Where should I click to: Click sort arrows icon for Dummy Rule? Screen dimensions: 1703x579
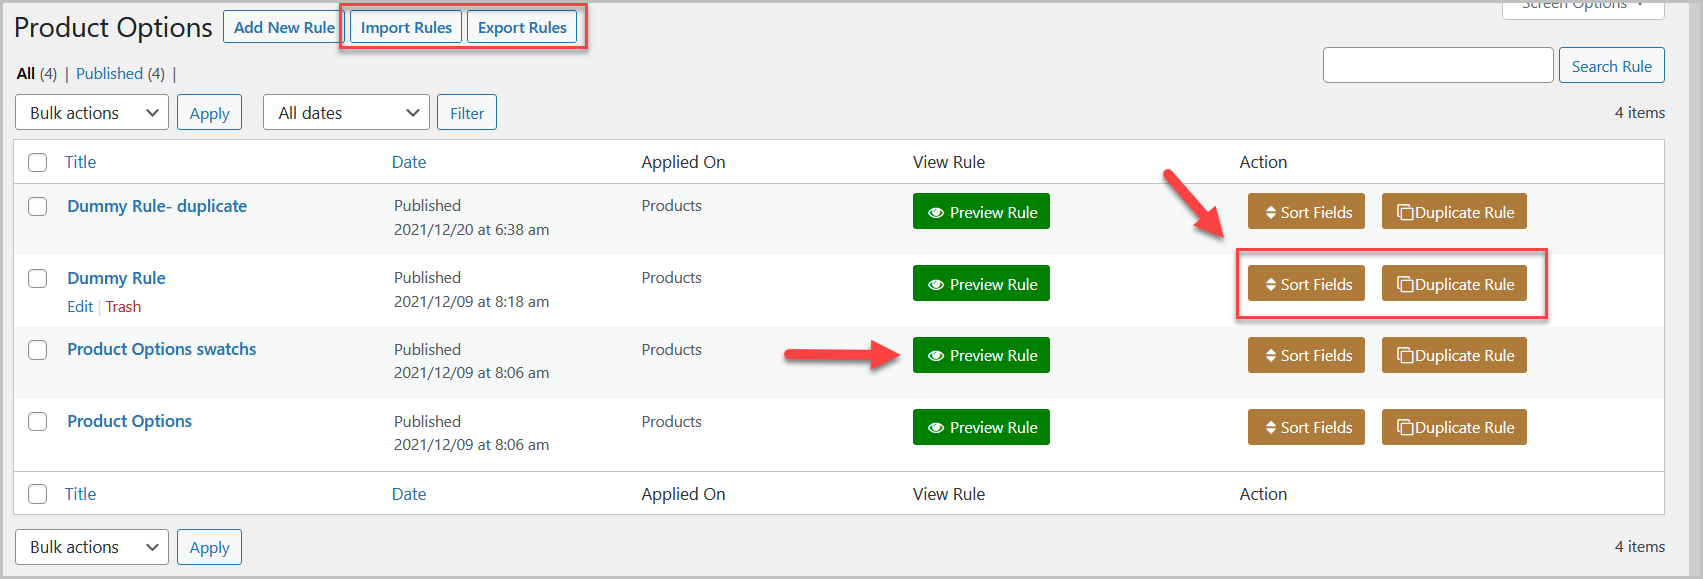1270,285
